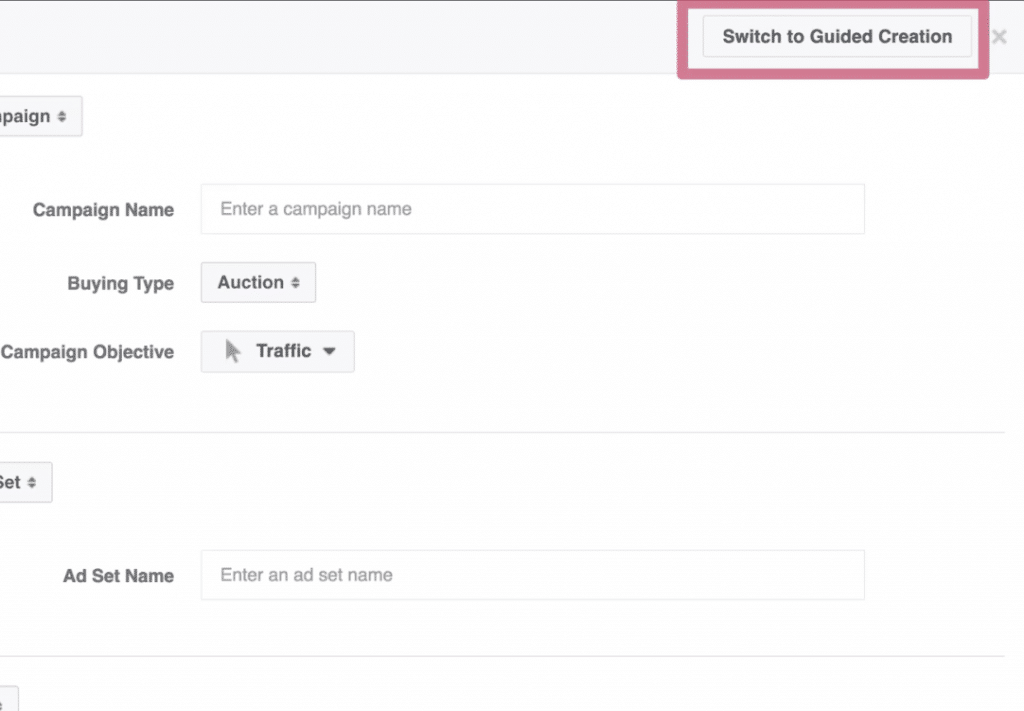Click the Ad Set Name label
The height and width of the screenshot is (711, 1024).
point(118,576)
